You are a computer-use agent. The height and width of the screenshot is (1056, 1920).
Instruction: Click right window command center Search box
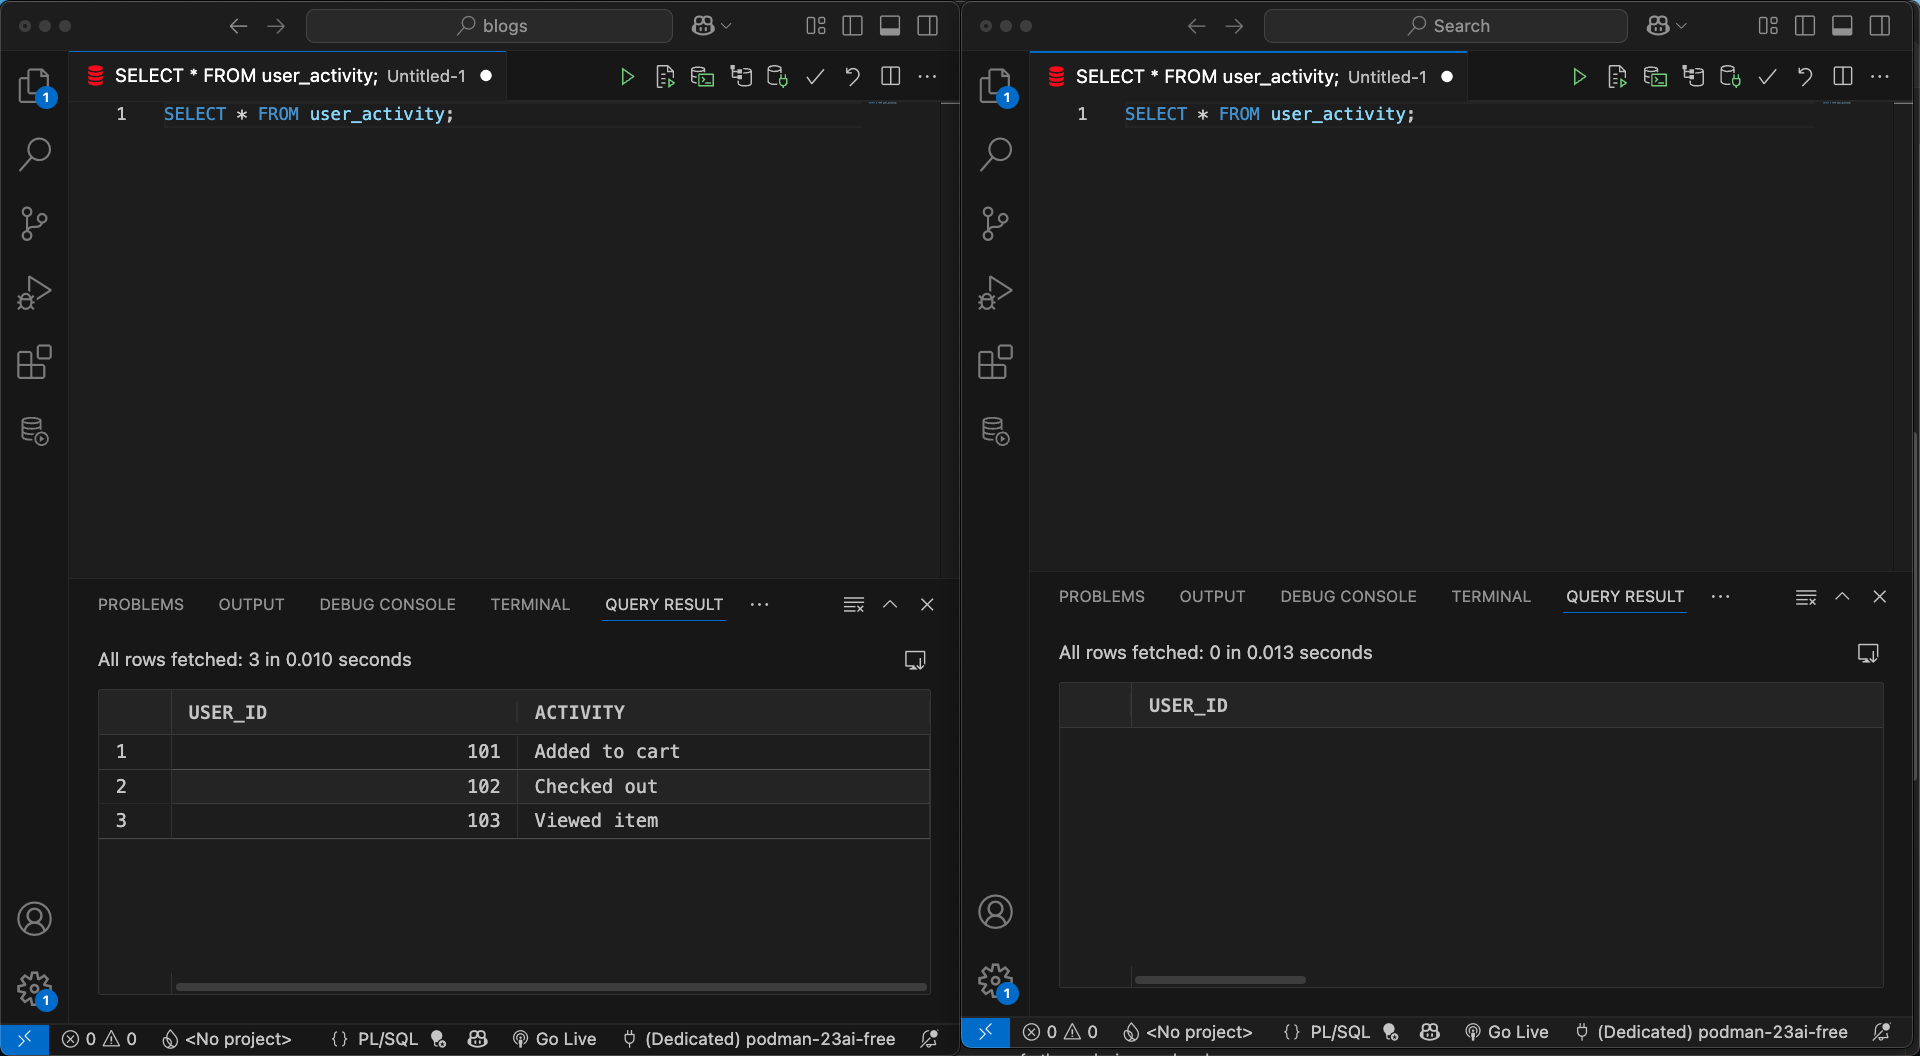click(1446, 26)
